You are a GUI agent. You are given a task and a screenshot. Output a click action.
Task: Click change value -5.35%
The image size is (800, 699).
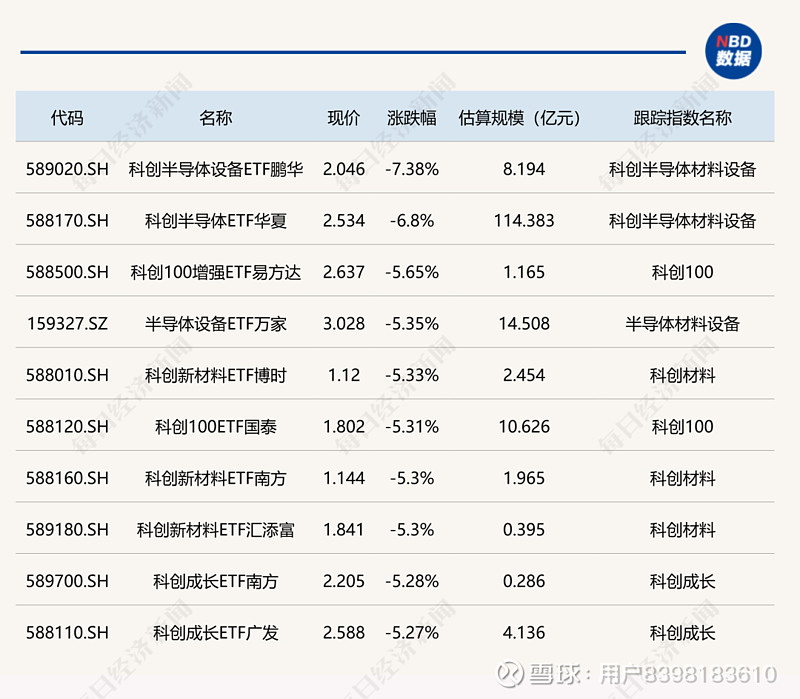(412, 323)
